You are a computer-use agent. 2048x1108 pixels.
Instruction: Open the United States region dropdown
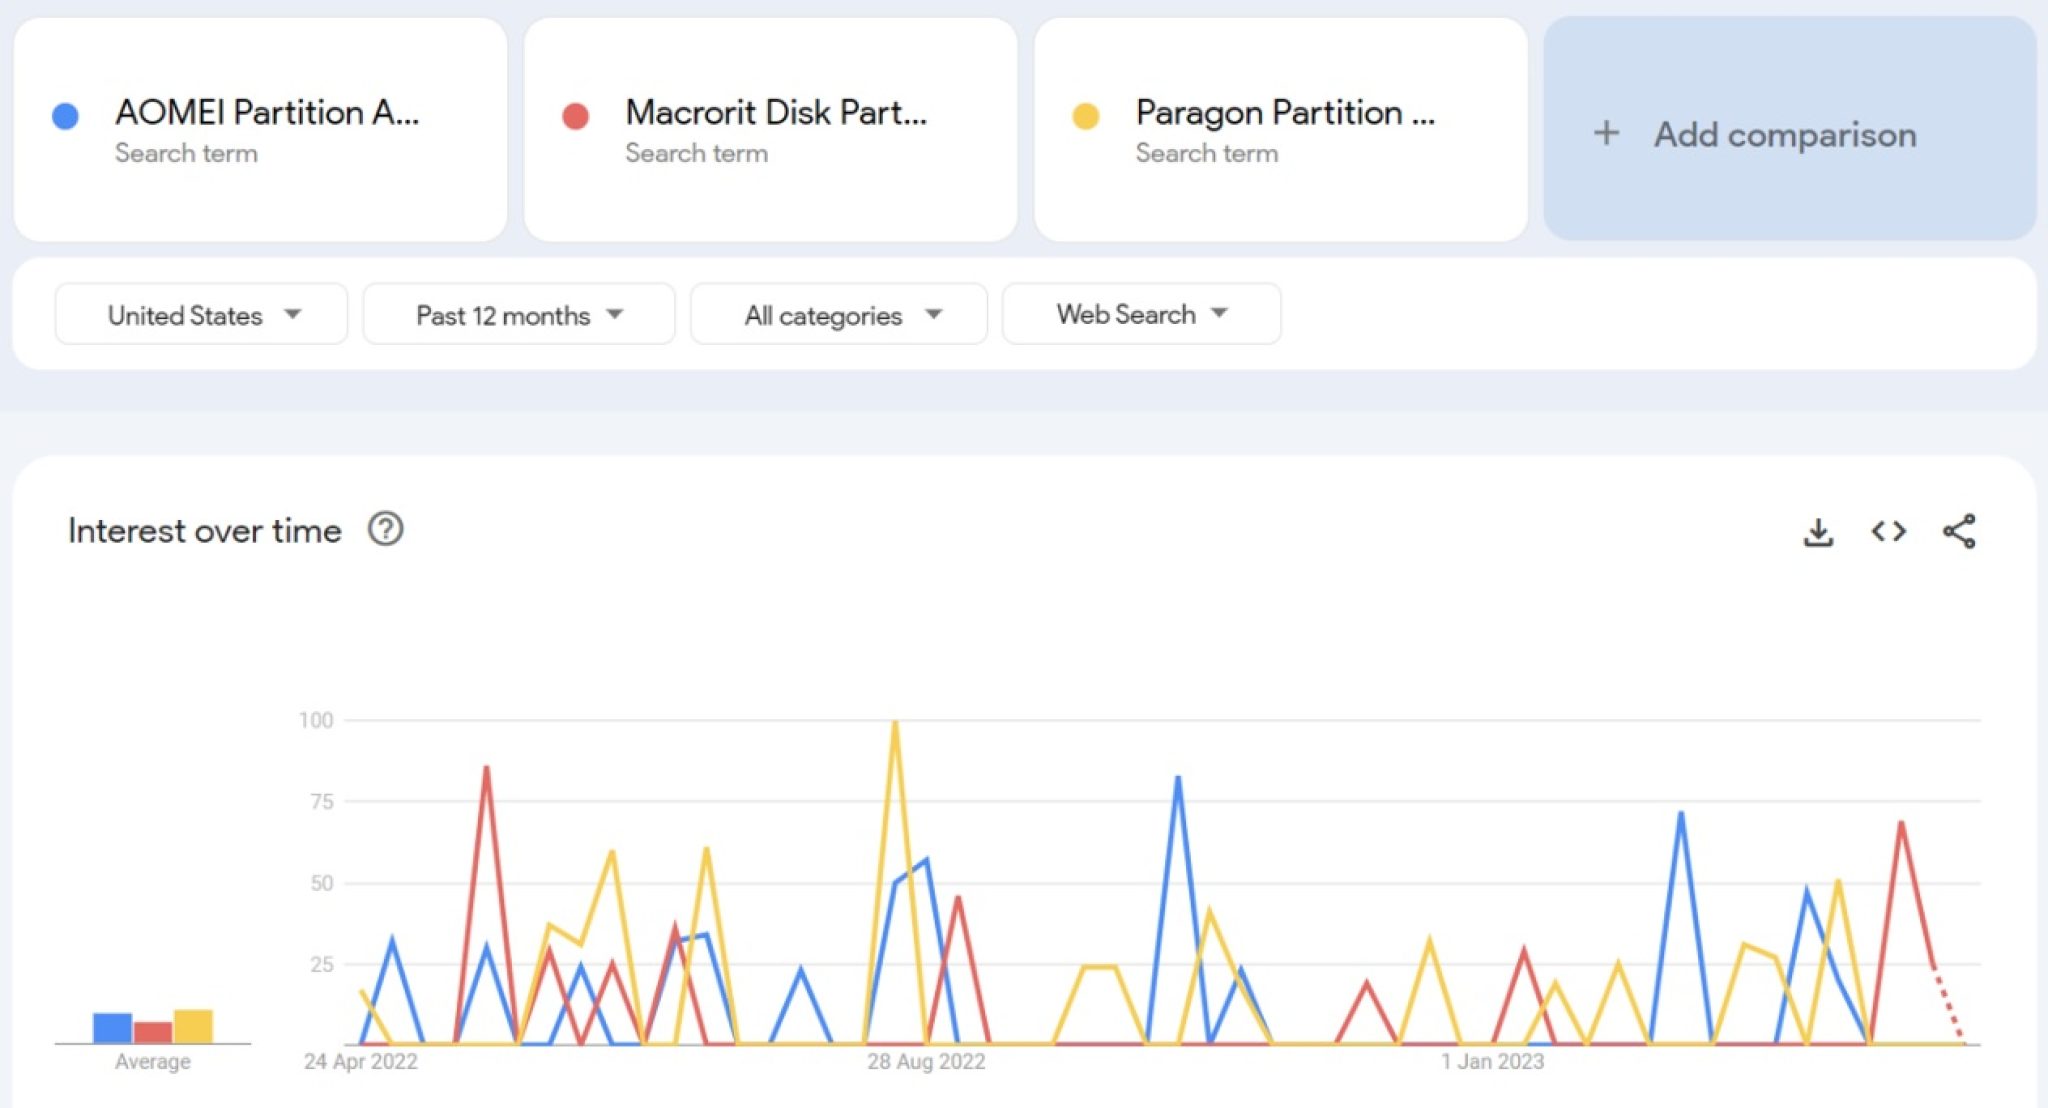pos(201,314)
